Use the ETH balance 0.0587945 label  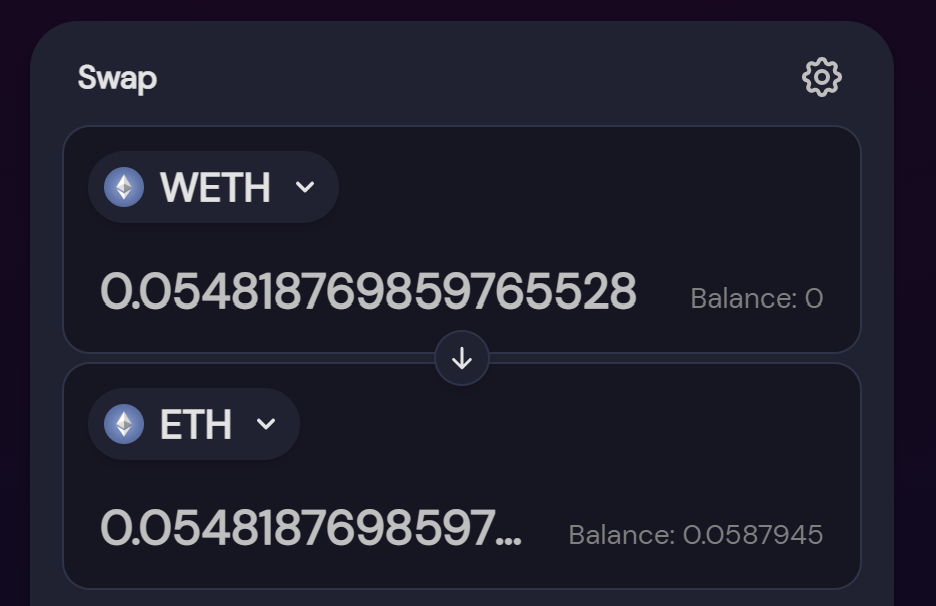[x=695, y=535]
